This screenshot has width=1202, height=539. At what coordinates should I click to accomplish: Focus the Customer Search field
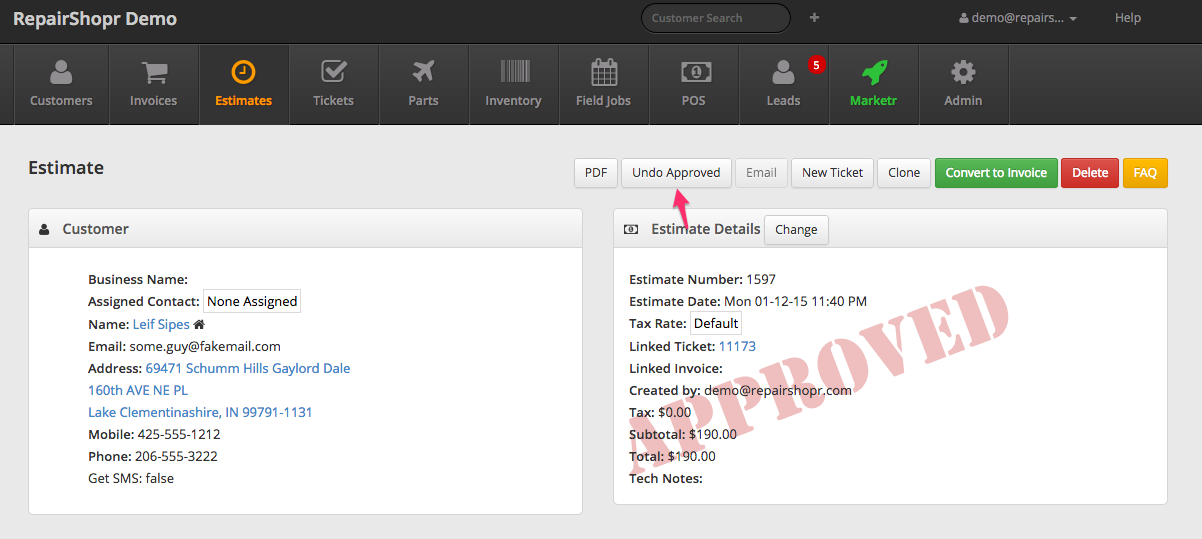(x=714, y=18)
